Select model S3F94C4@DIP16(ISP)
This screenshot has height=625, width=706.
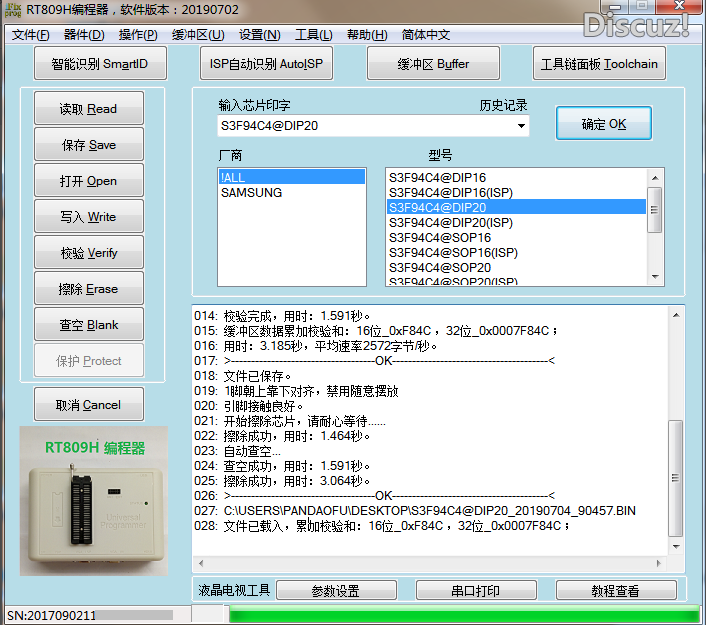coord(516,193)
